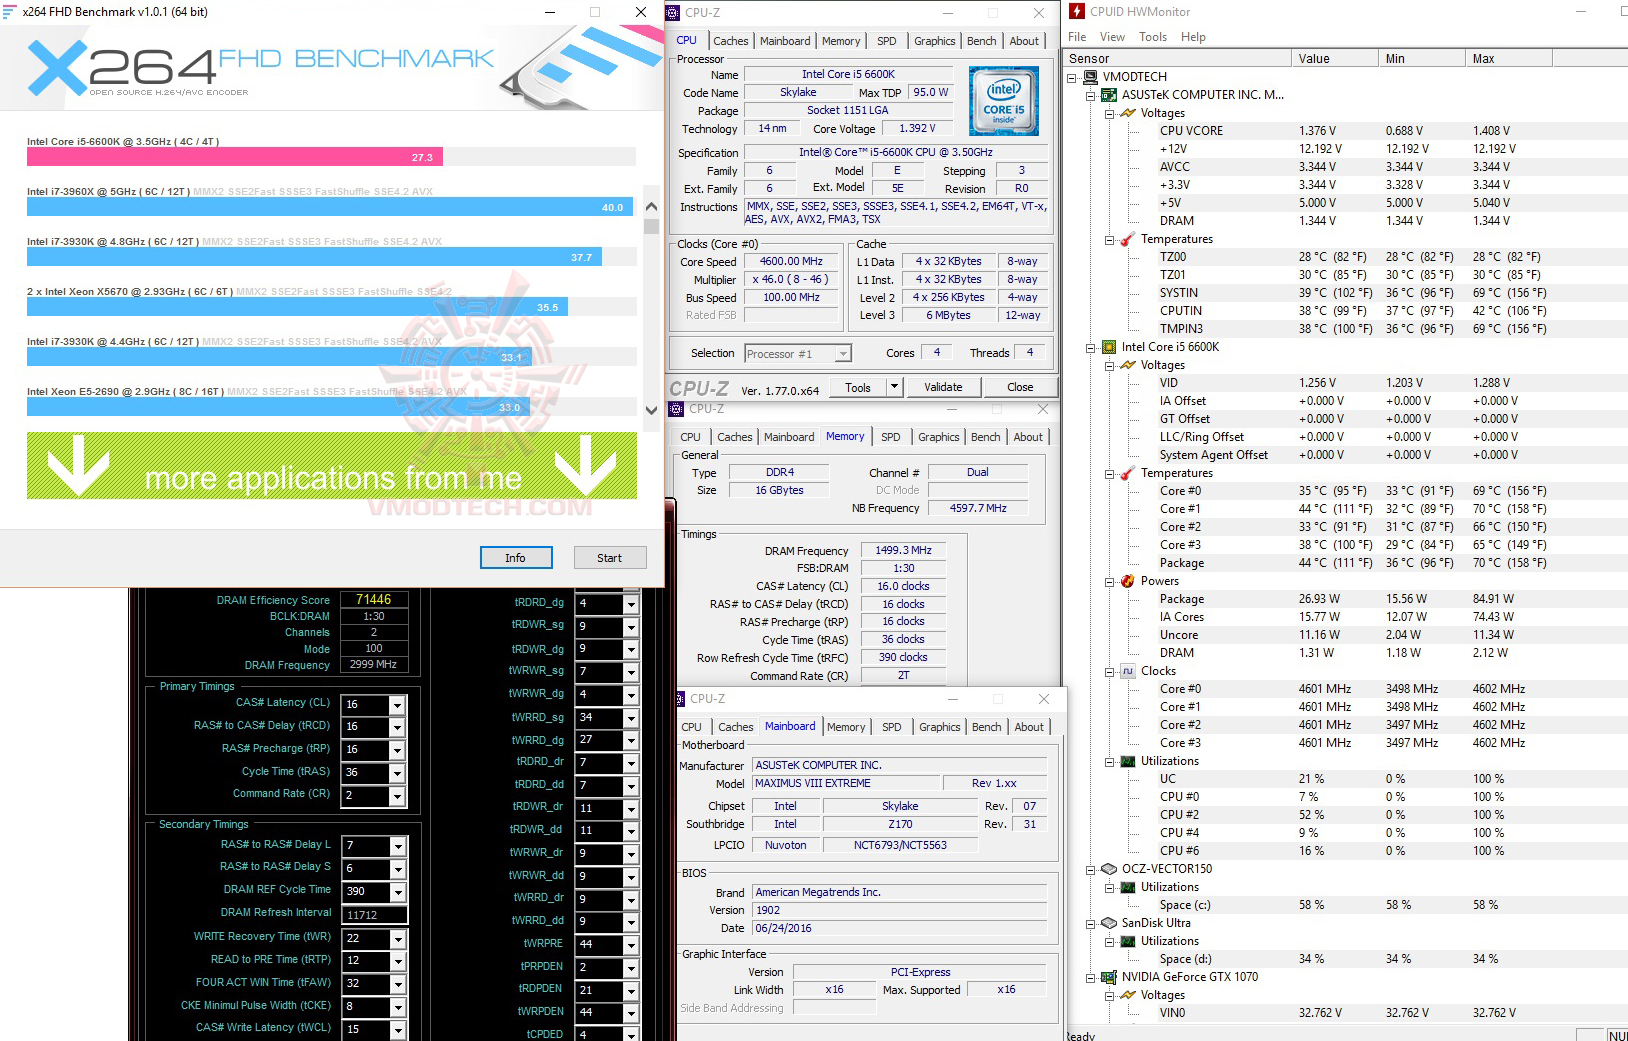Click the lightning Voltages icon under Intel Core i5 6600K
This screenshot has width=1628, height=1041.
coord(1128,365)
